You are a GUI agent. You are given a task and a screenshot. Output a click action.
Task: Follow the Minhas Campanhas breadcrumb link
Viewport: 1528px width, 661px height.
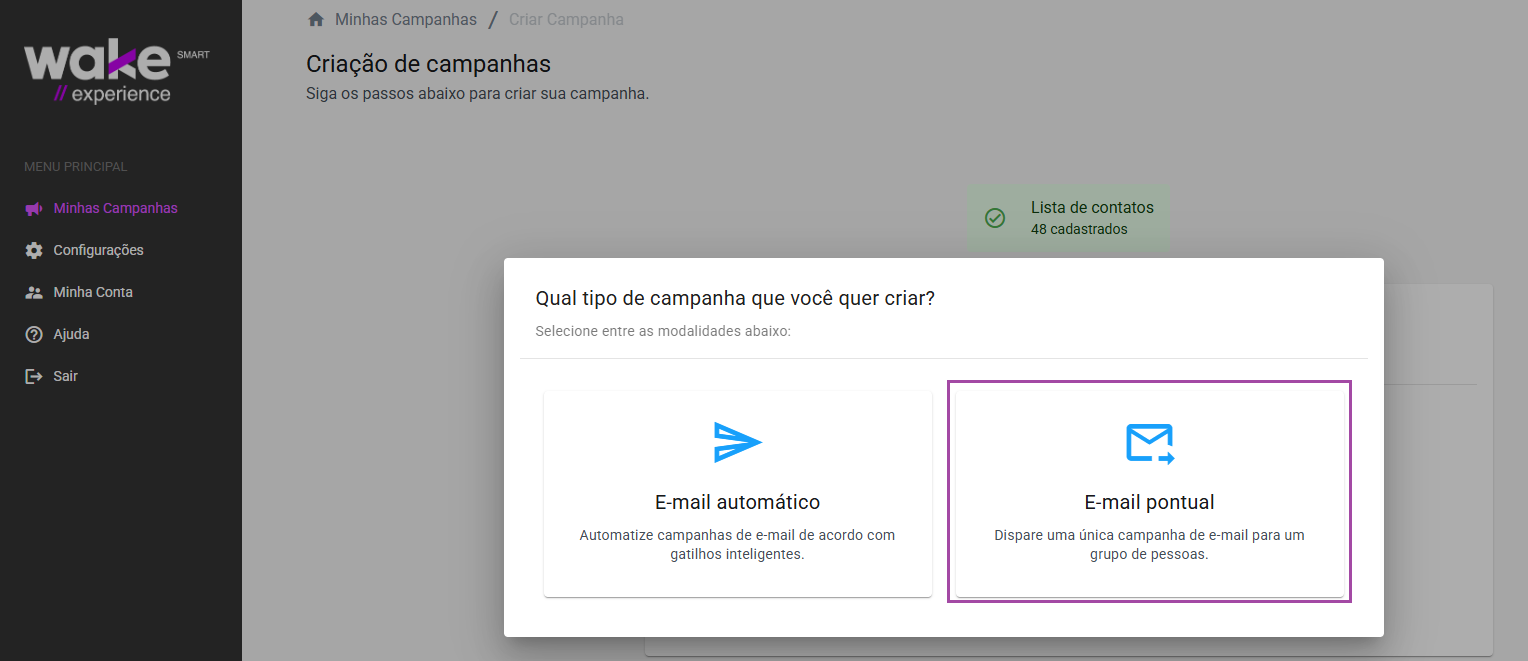point(406,19)
